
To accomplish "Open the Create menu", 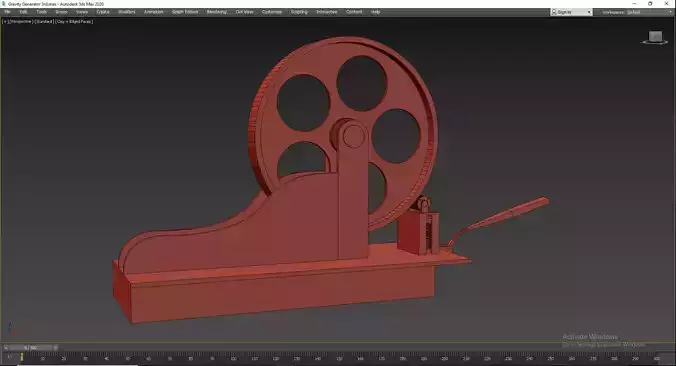I will (x=103, y=12).
